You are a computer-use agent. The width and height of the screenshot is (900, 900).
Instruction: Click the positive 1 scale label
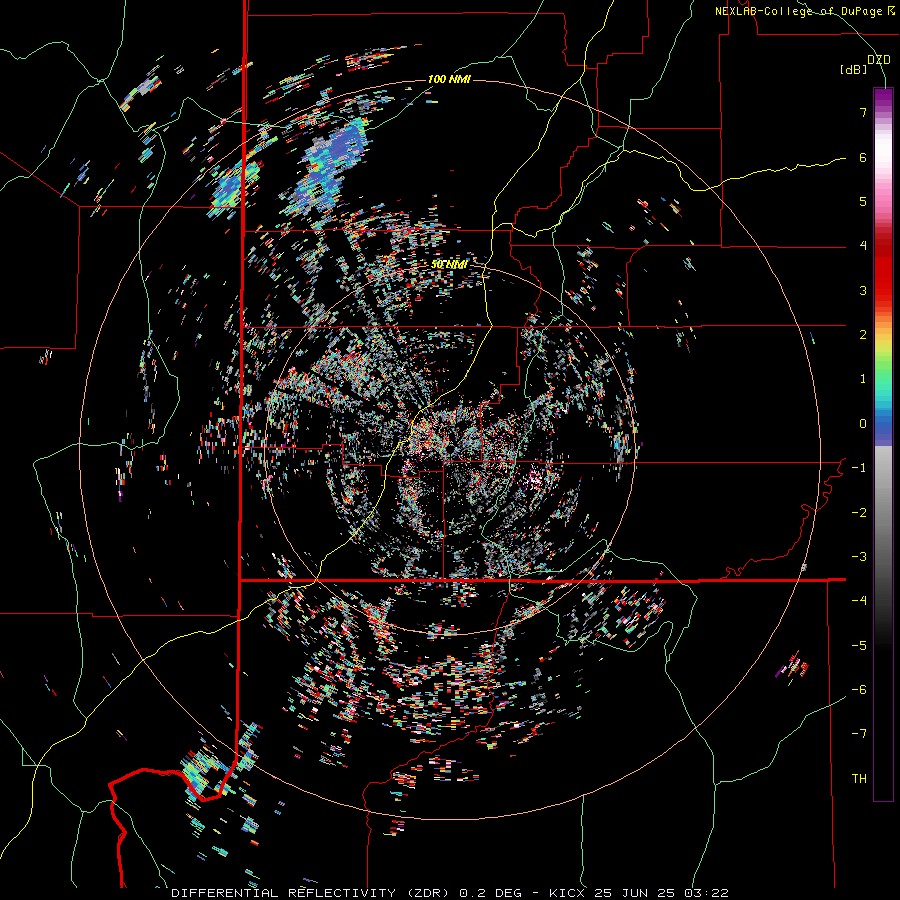click(x=863, y=379)
